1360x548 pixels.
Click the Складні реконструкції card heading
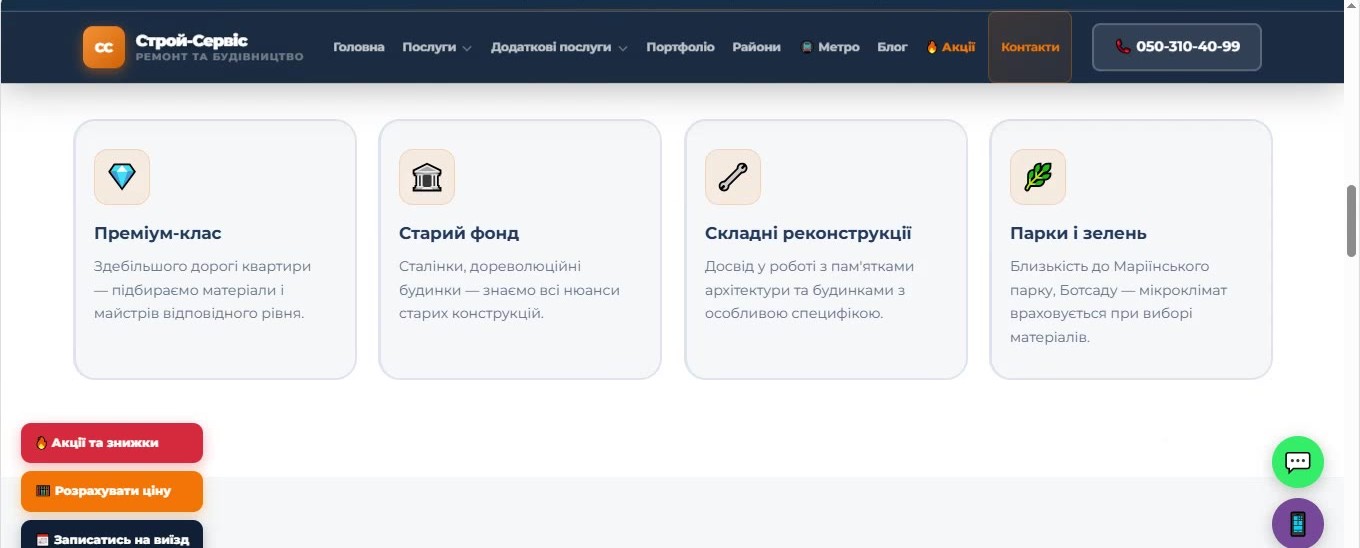click(x=808, y=233)
